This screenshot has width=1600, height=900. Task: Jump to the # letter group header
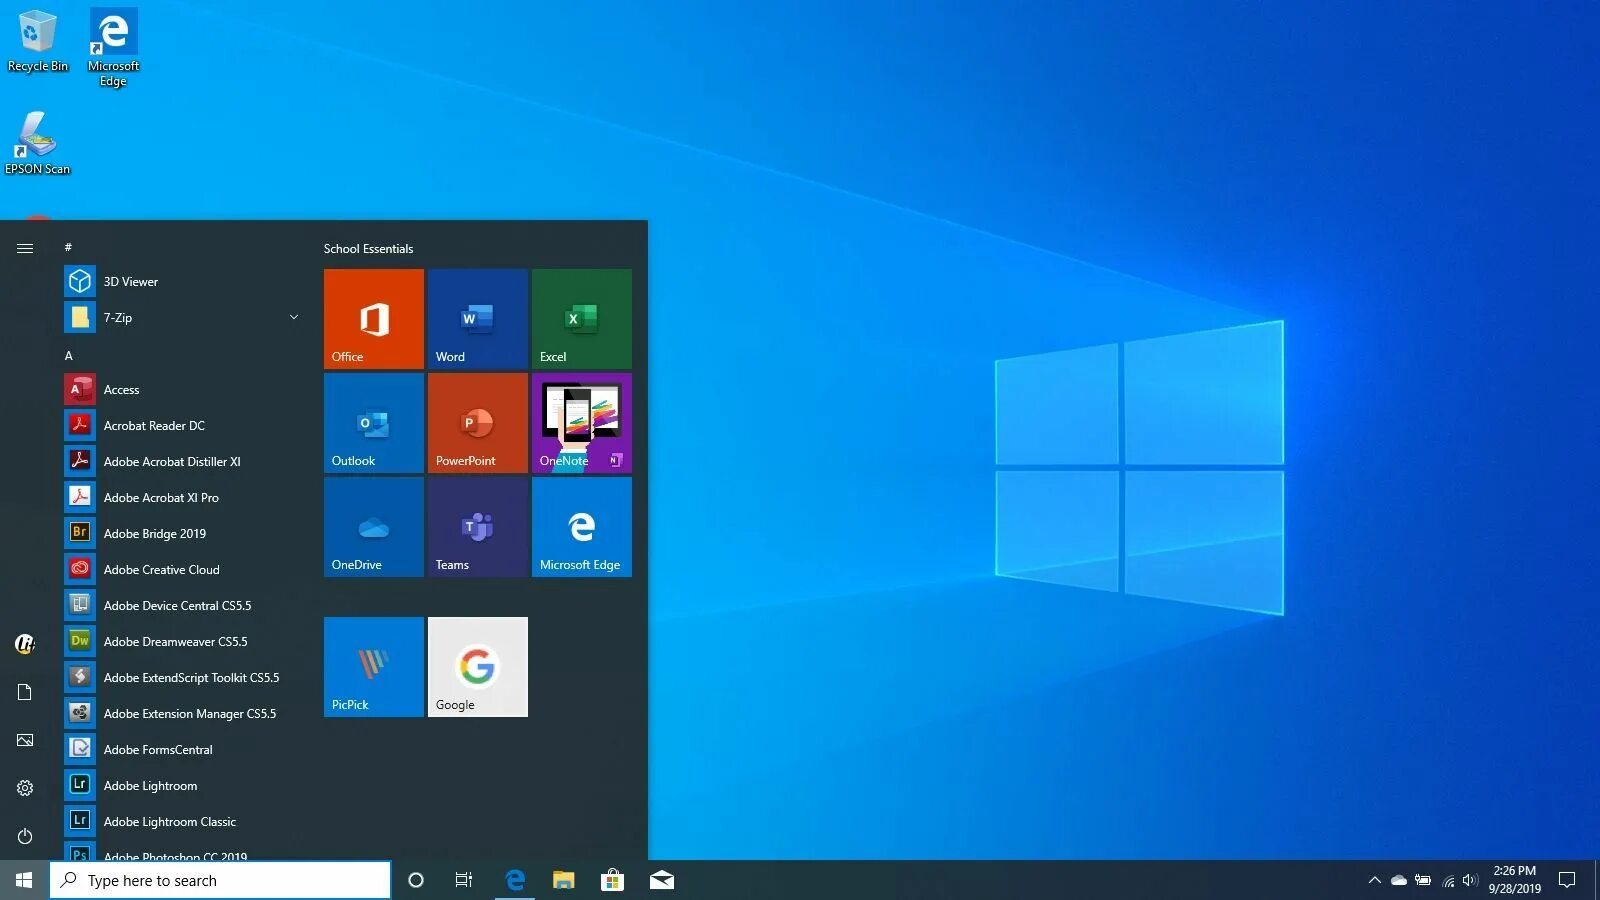pyautogui.click(x=68, y=247)
